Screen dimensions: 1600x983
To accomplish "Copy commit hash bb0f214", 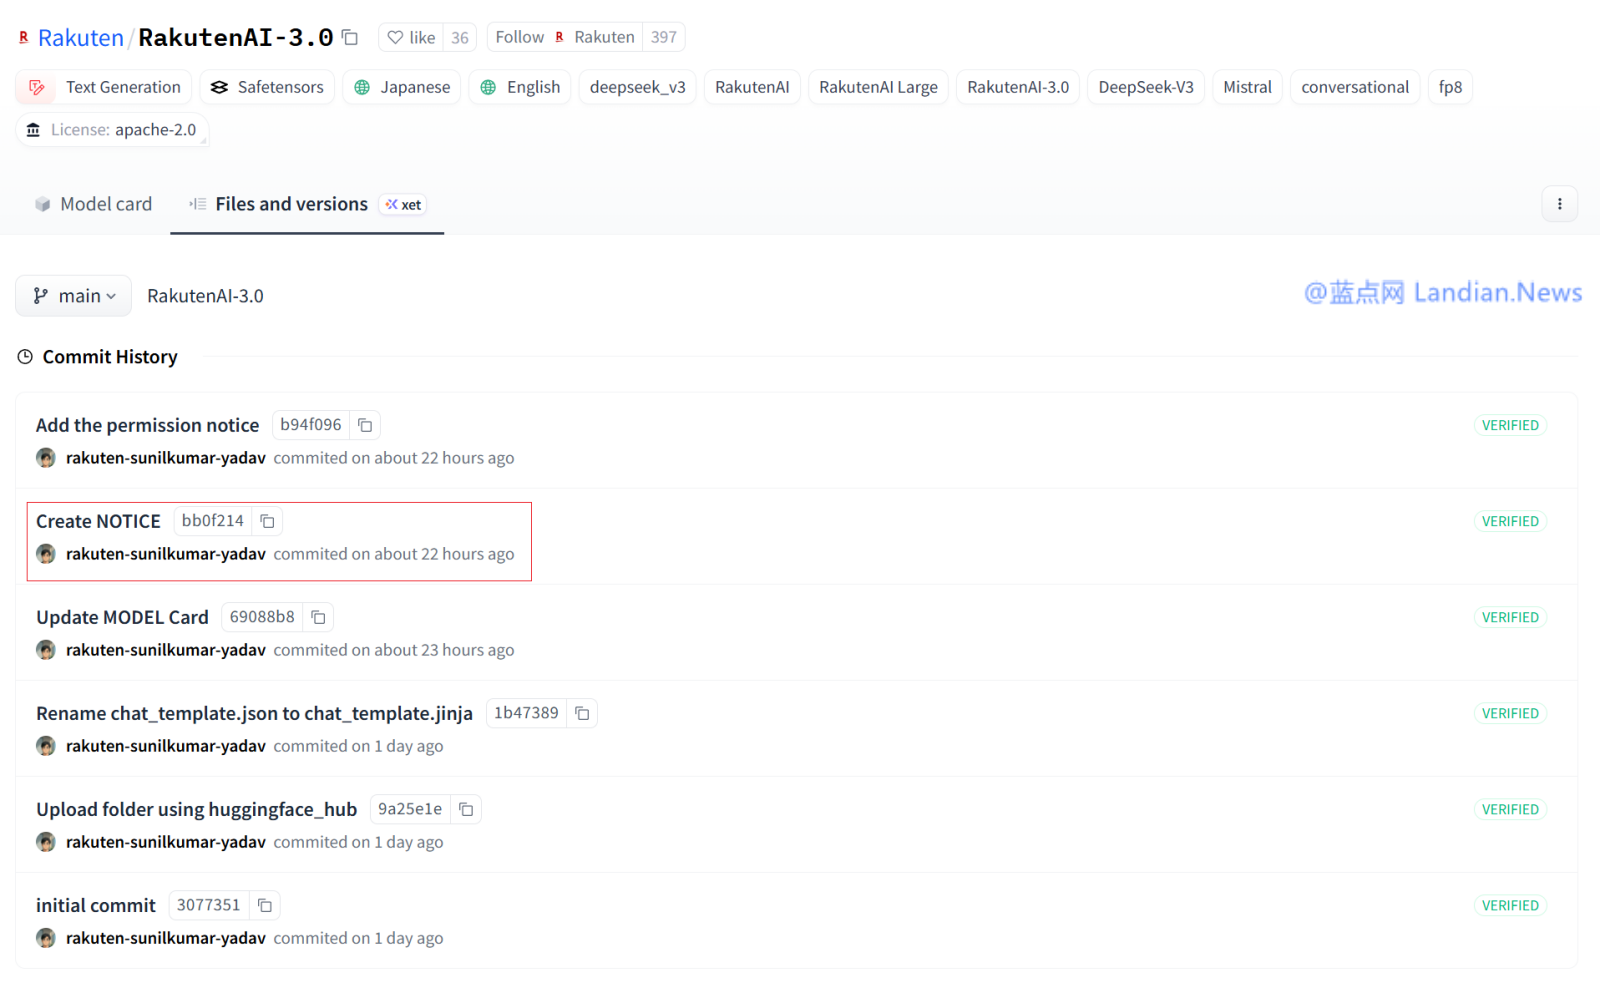I will click(x=267, y=521).
